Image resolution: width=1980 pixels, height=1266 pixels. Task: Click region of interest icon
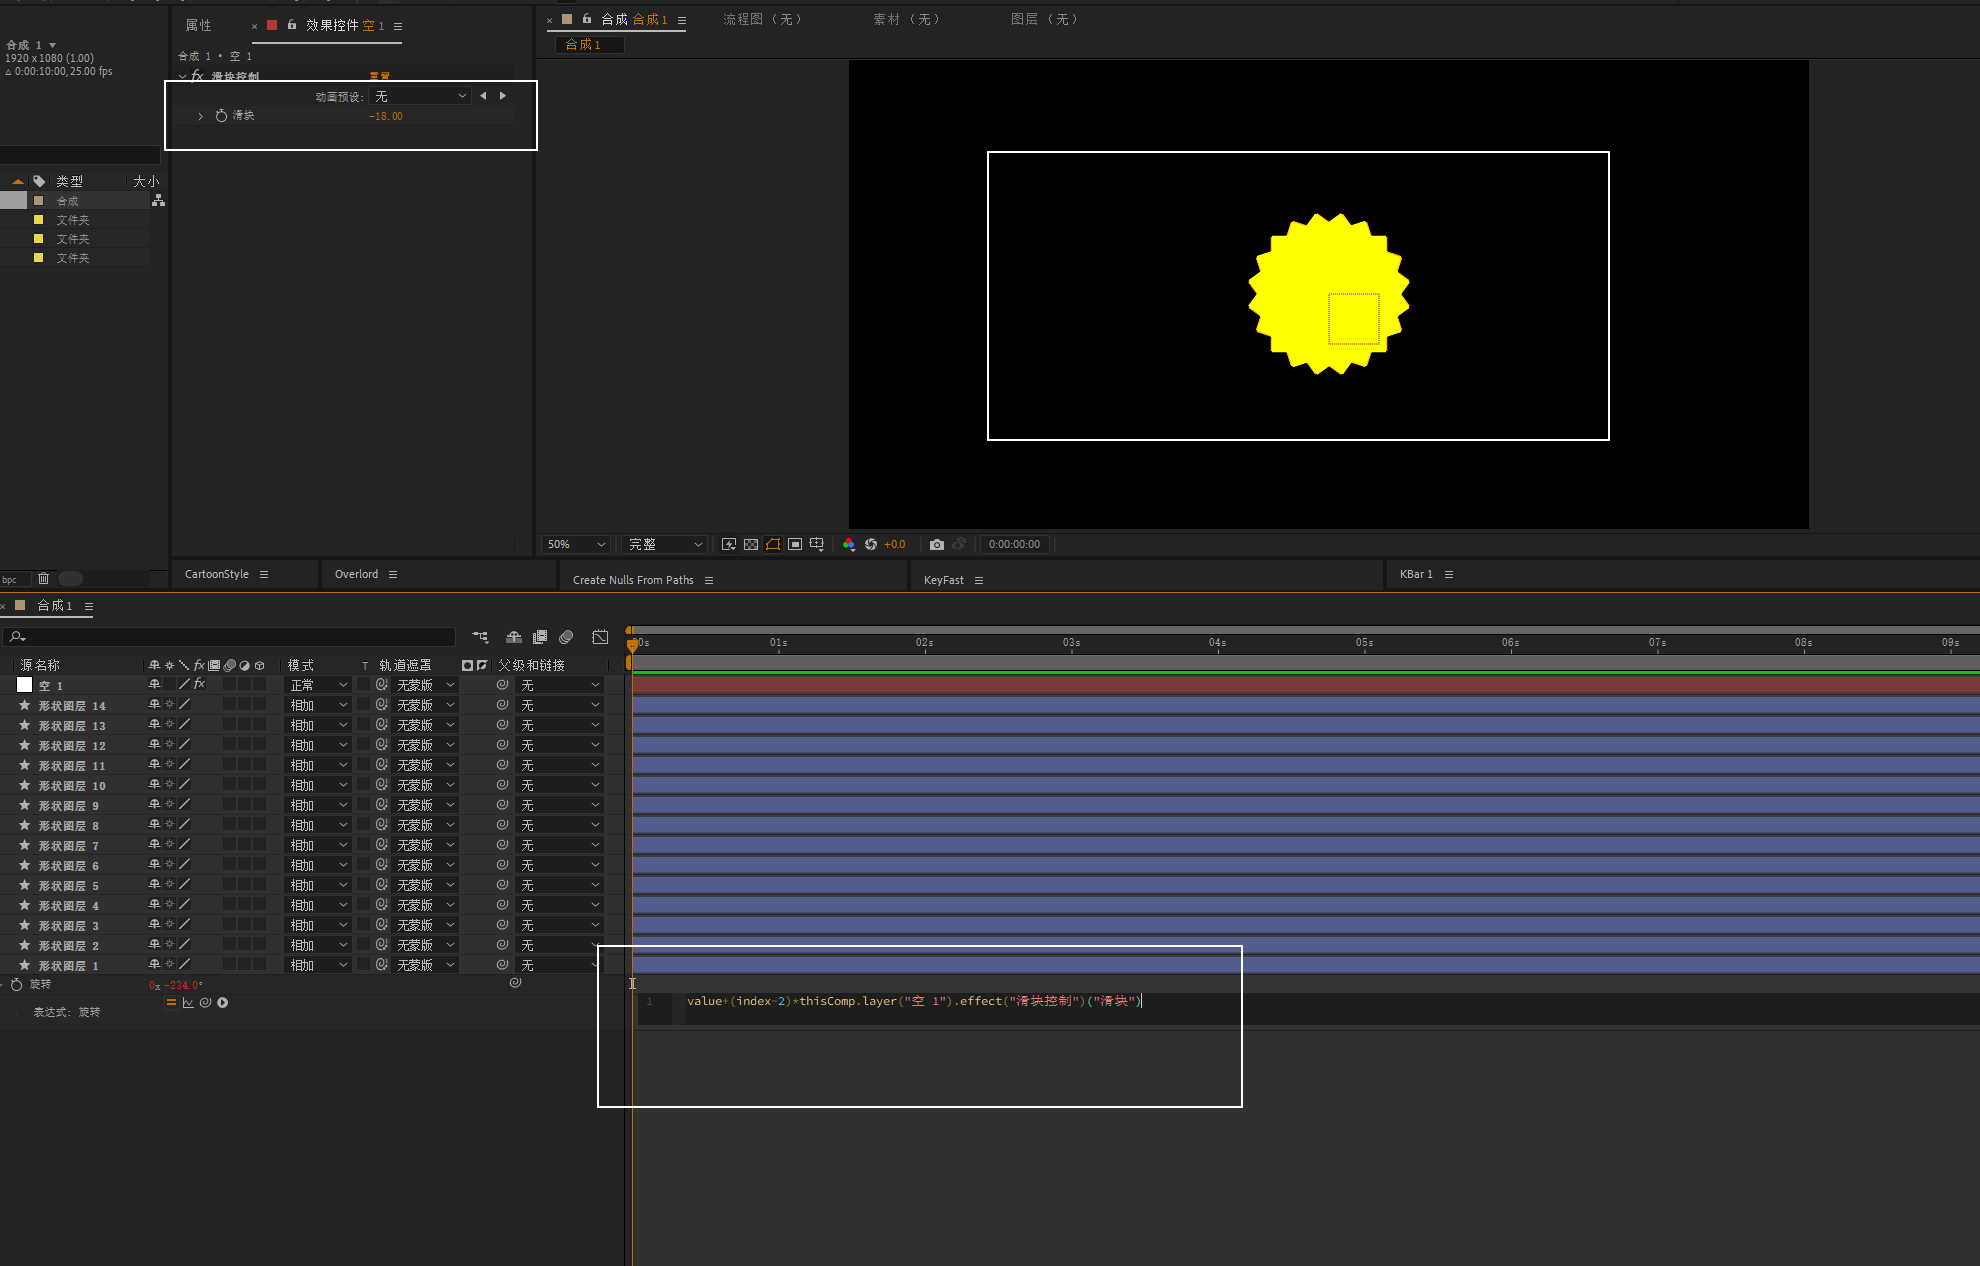tap(795, 545)
